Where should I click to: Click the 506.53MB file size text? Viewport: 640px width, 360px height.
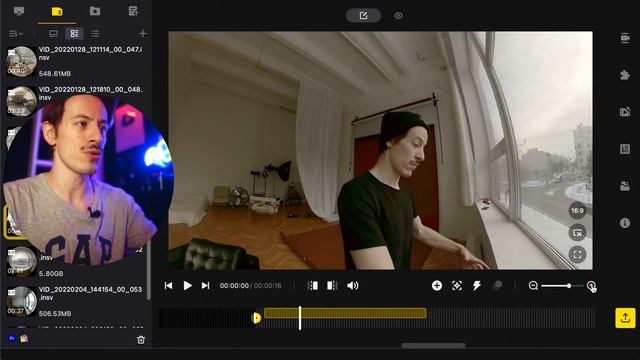55,313
